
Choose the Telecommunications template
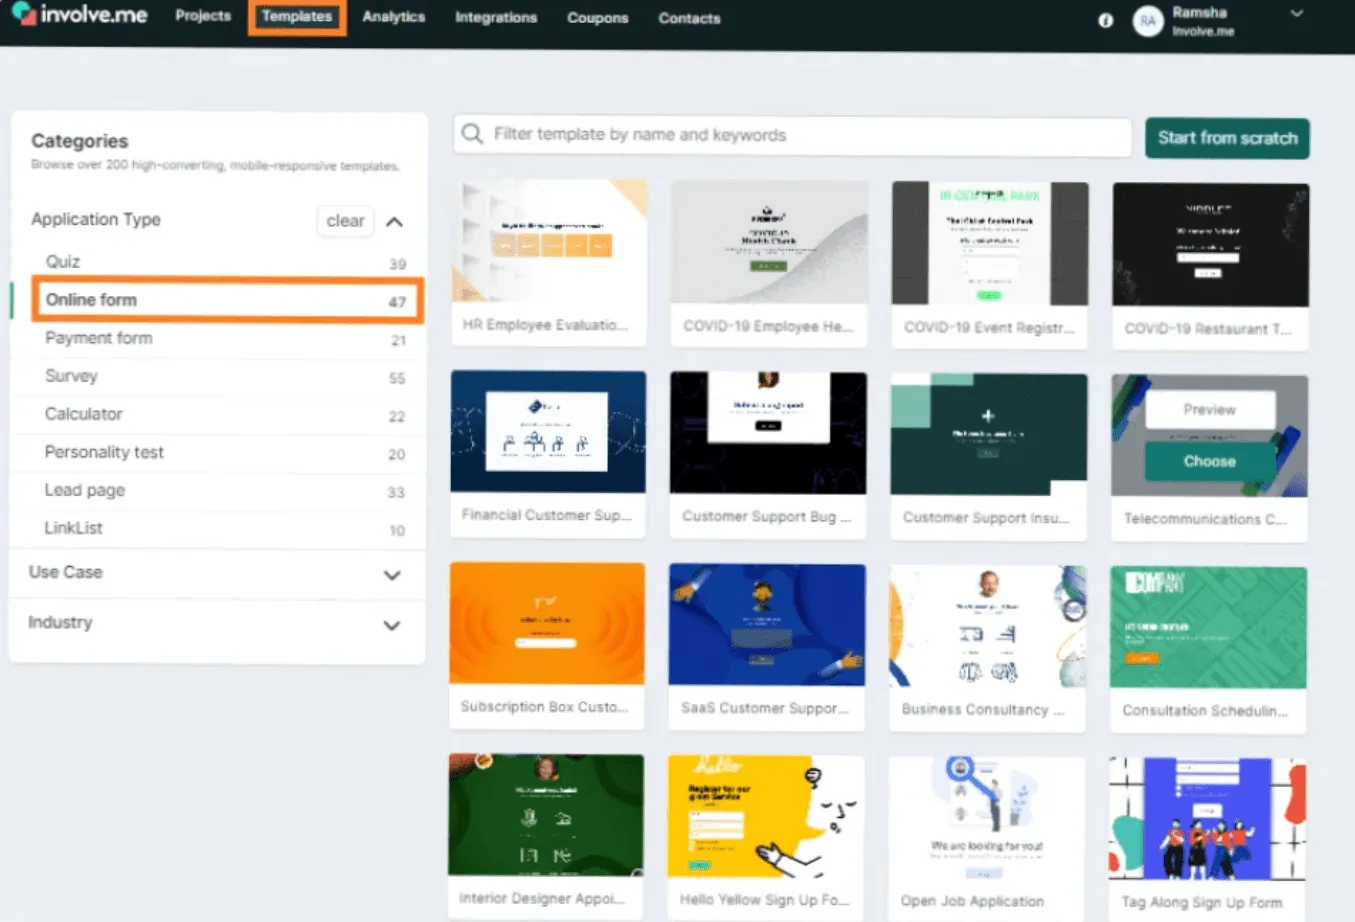click(x=1210, y=461)
